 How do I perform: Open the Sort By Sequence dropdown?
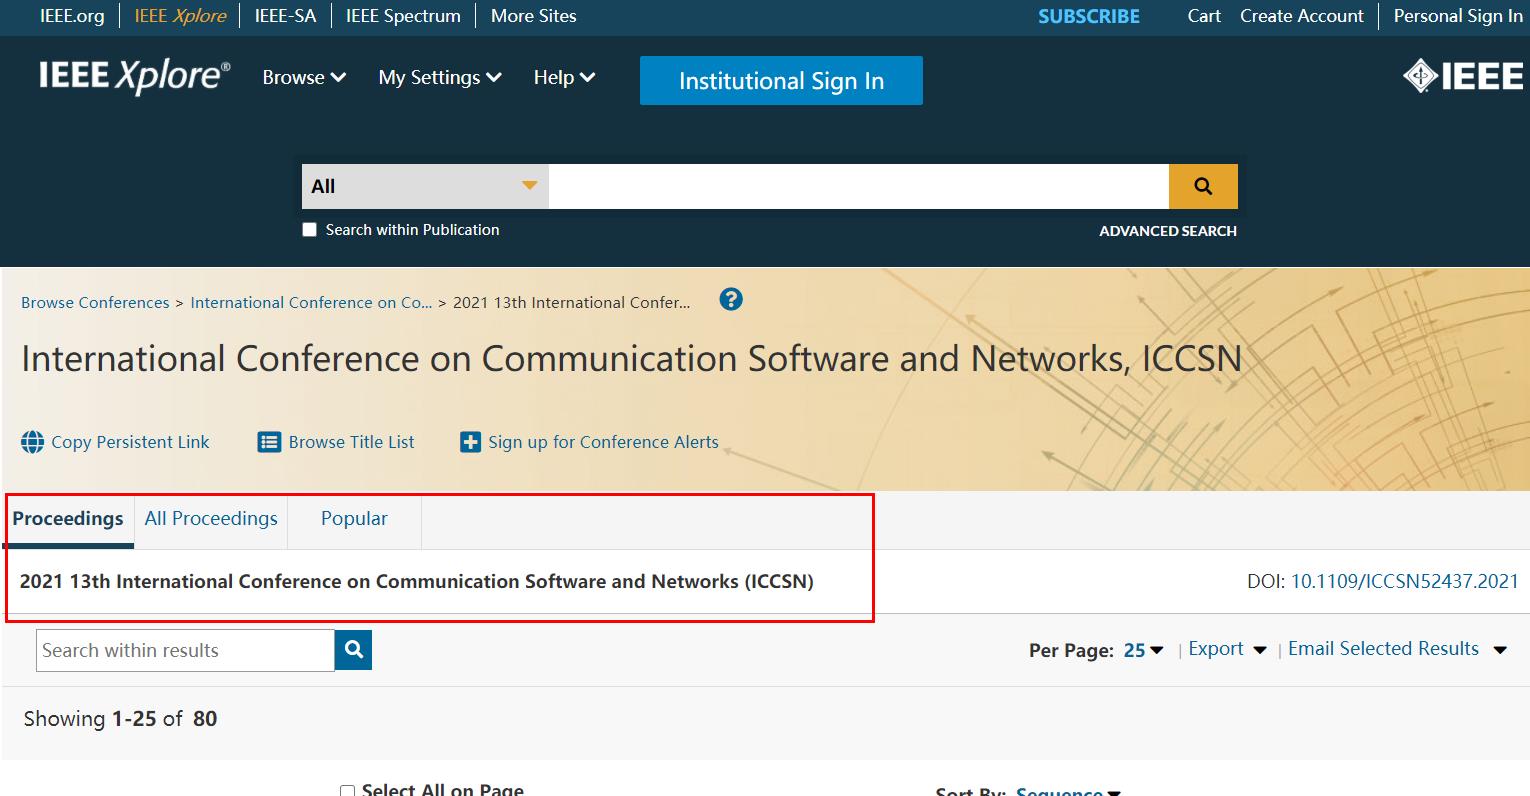pos(1068,791)
